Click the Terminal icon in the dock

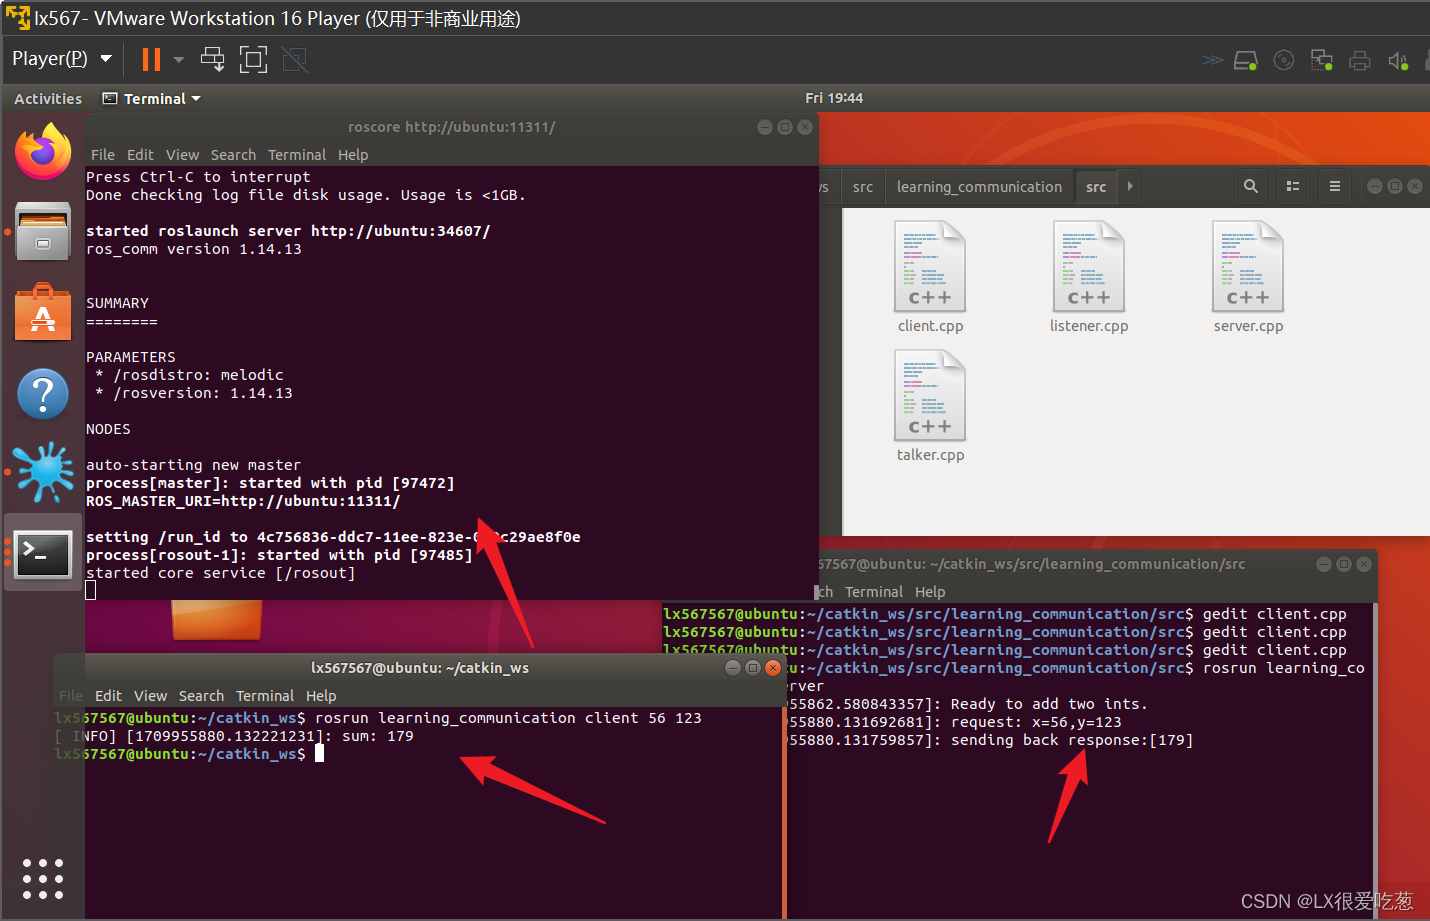pyautogui.click(x=43, y=553)
